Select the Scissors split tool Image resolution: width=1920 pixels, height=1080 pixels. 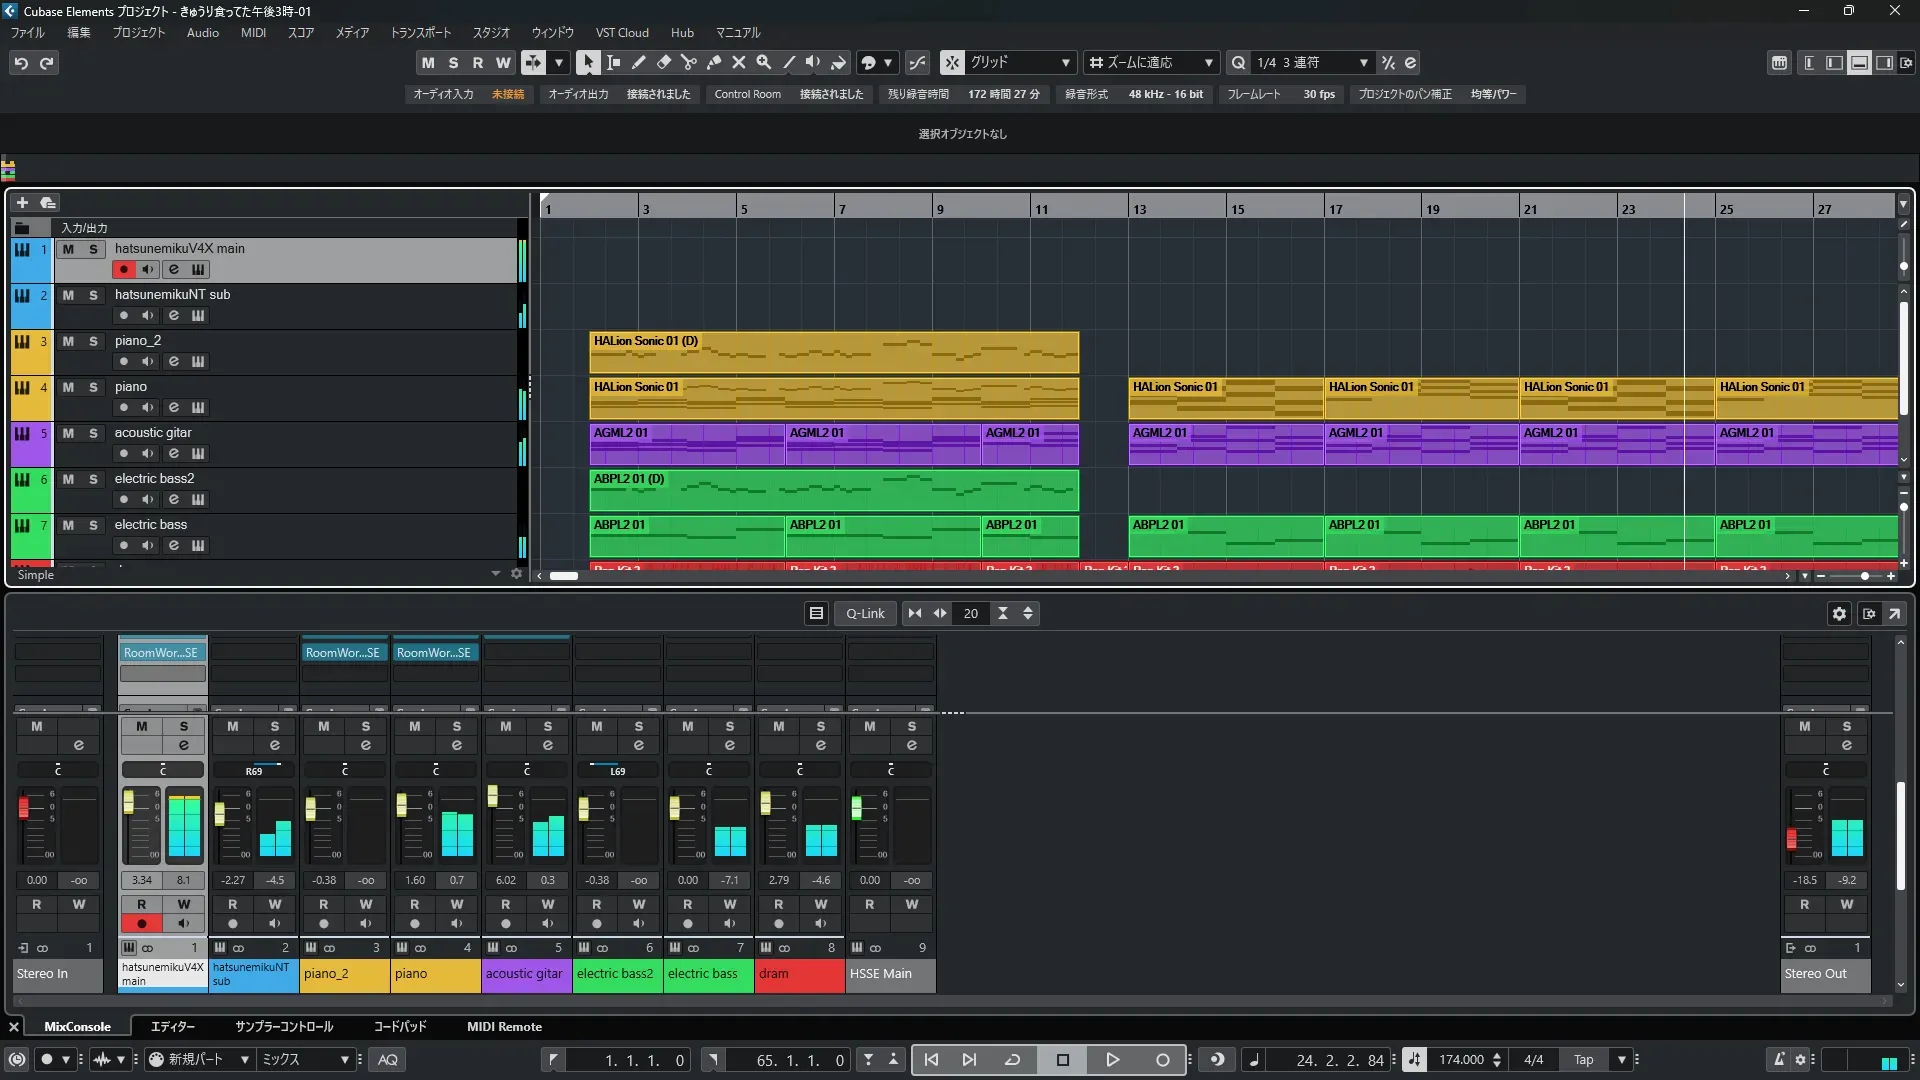pyautogui.click(x=688, y=62)
